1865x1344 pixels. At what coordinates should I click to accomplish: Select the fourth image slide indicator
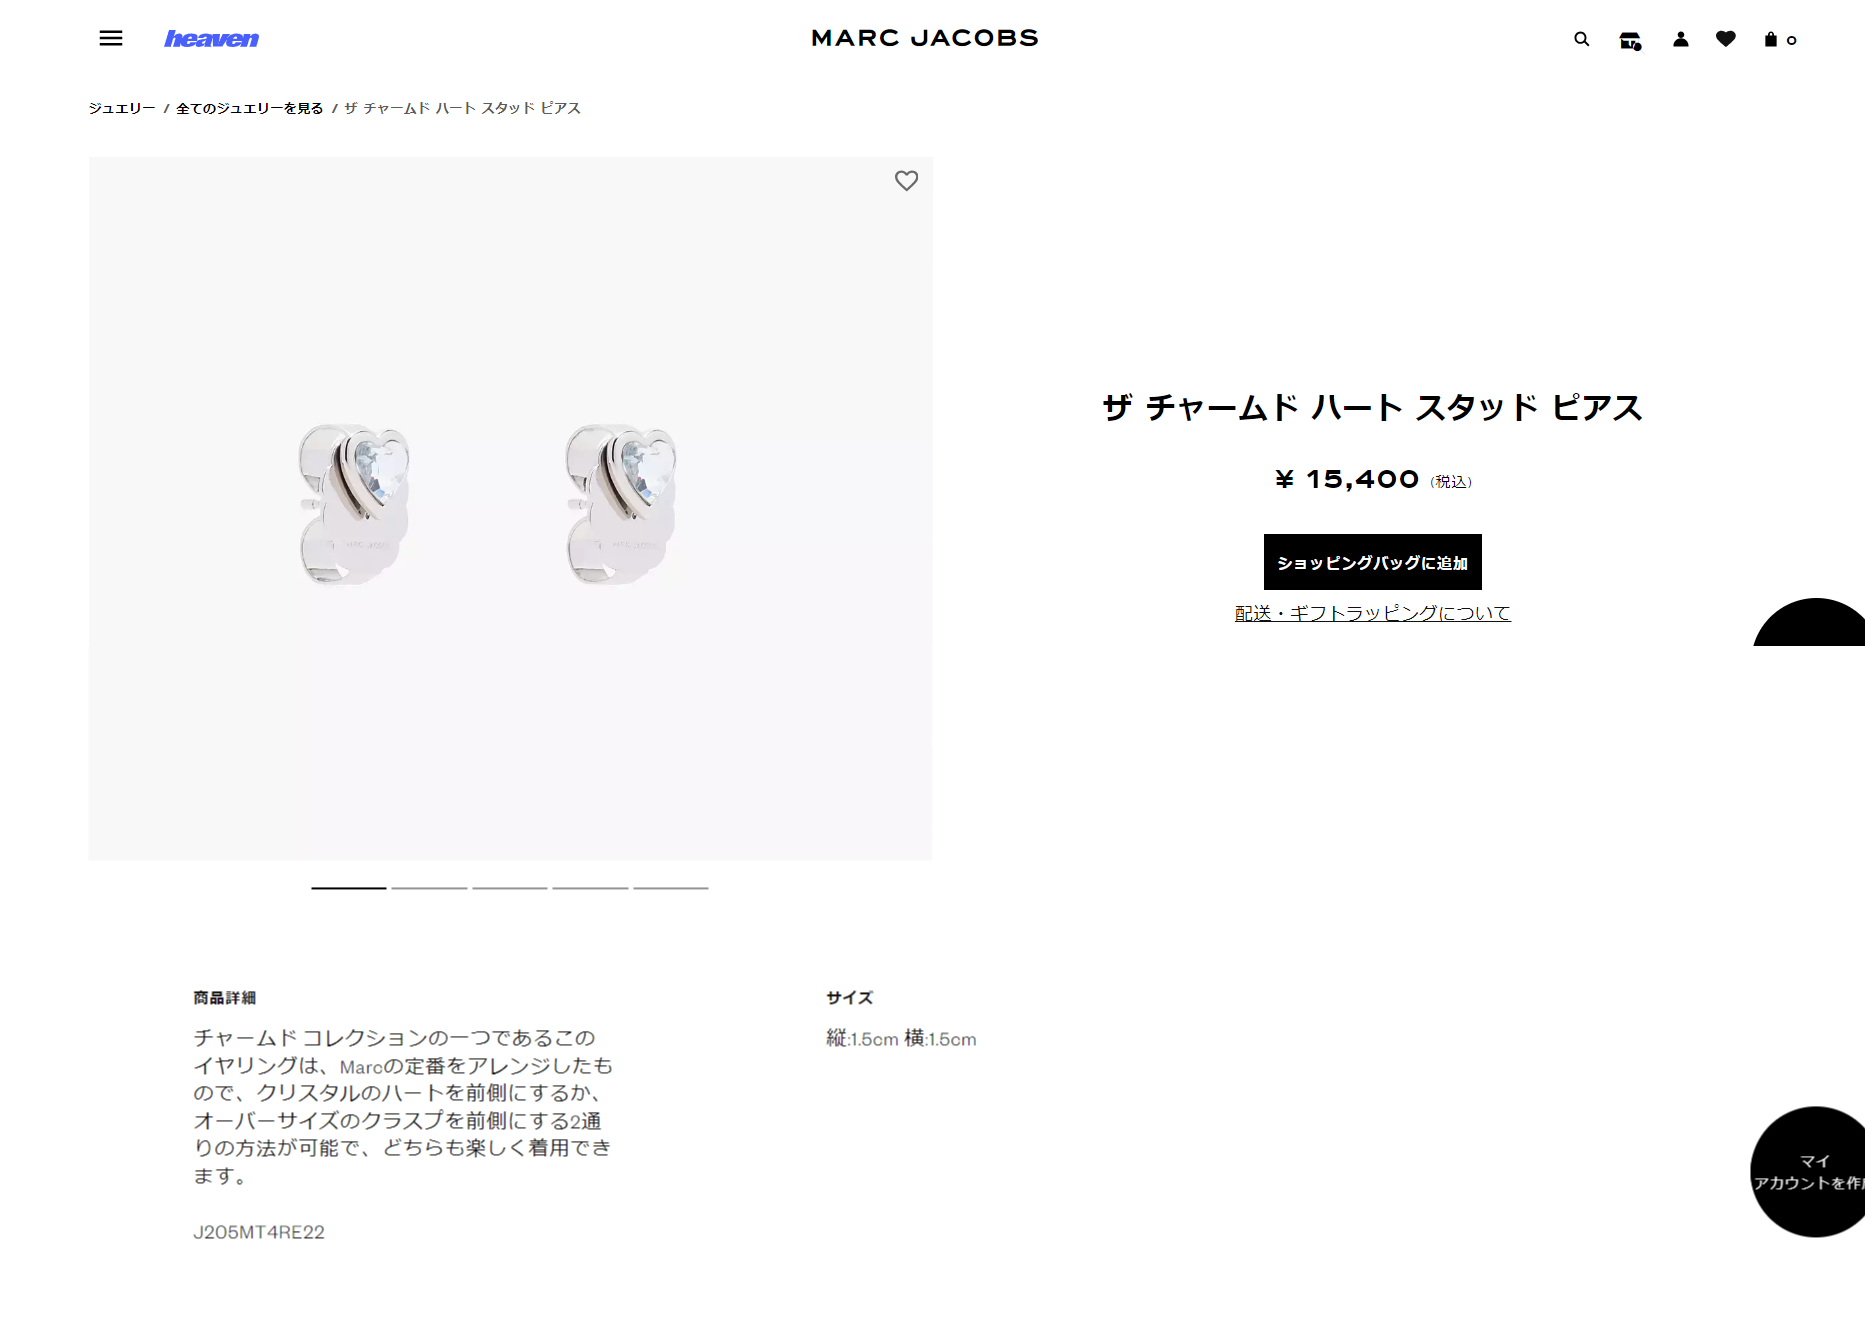[x=590, y=888]
